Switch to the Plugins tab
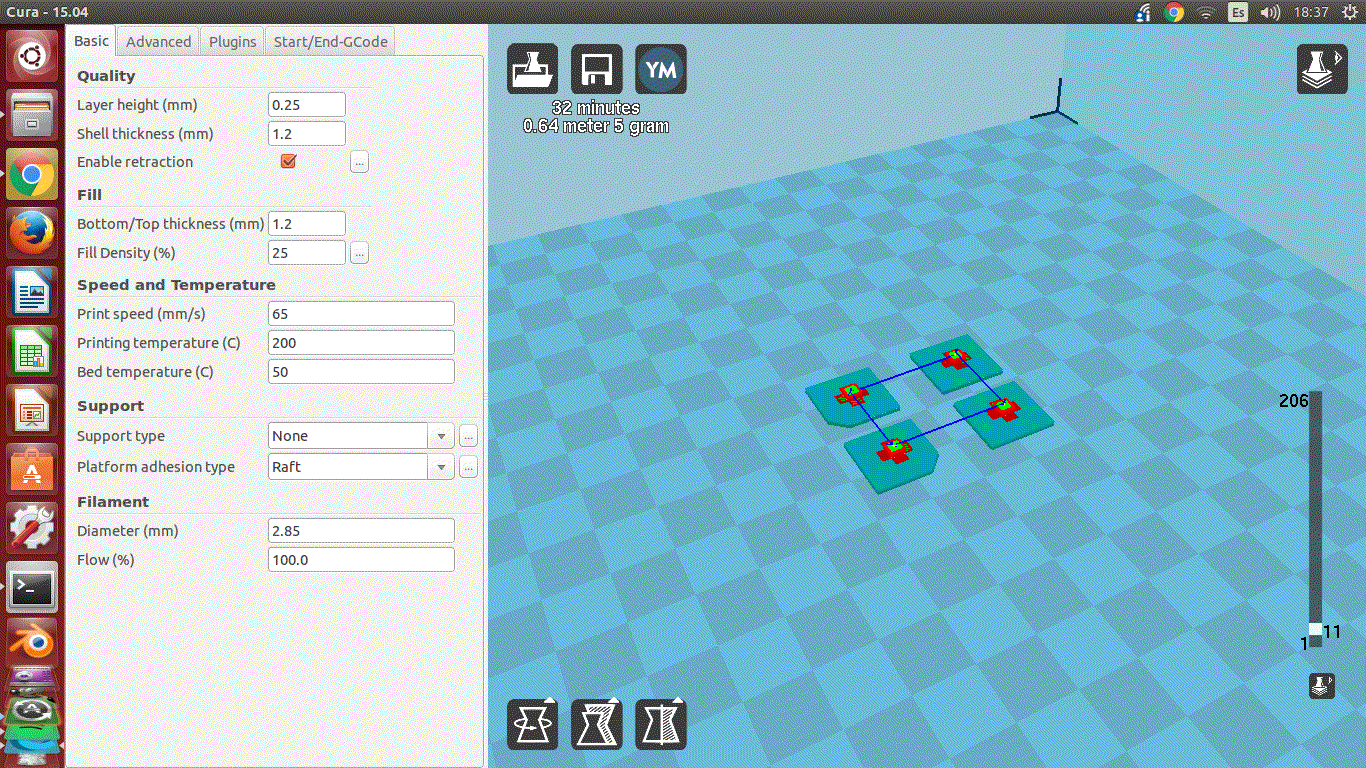This screenshot has width=1366, height=768. (x=233, y=41)
